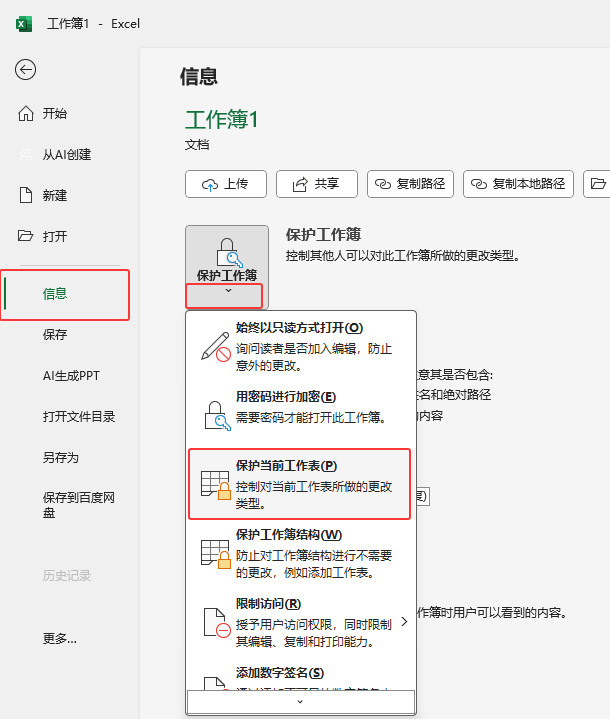Click the share arrow icon in 共享
The height and width of the screenshot is (719, 610).
(300, 184)
